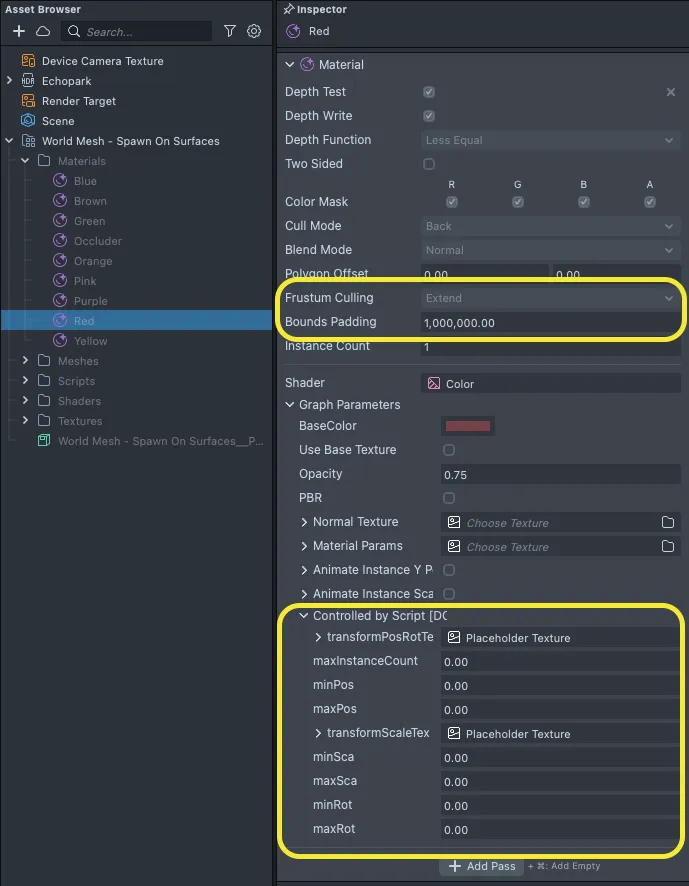Enable Use Base Texture checkbox
689x886 pixels.
point(449,450)
